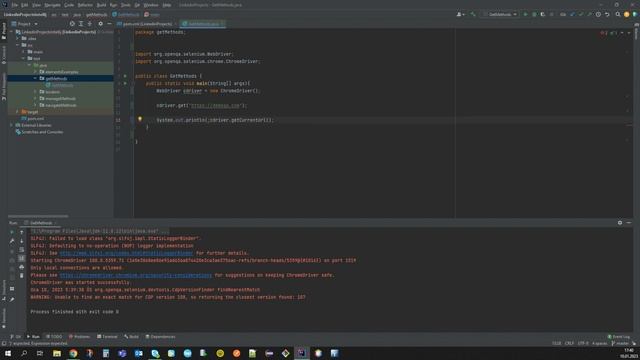Open the Project view selector dropdown
This screenshot has height=360, width=640.
(x=24, y=24)
